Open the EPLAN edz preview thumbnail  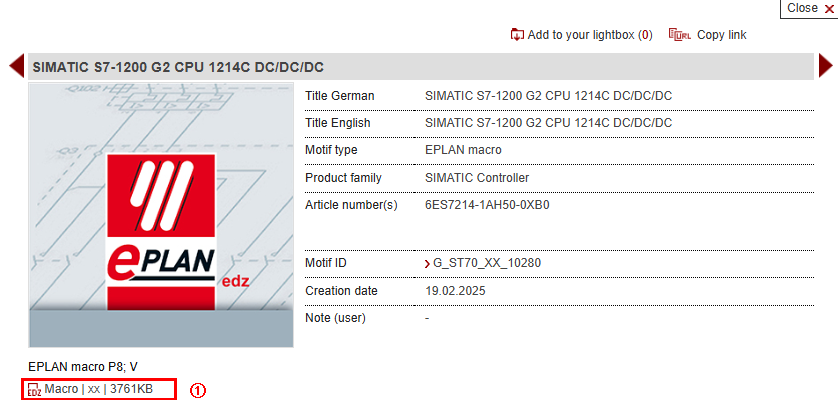point(161,215)
